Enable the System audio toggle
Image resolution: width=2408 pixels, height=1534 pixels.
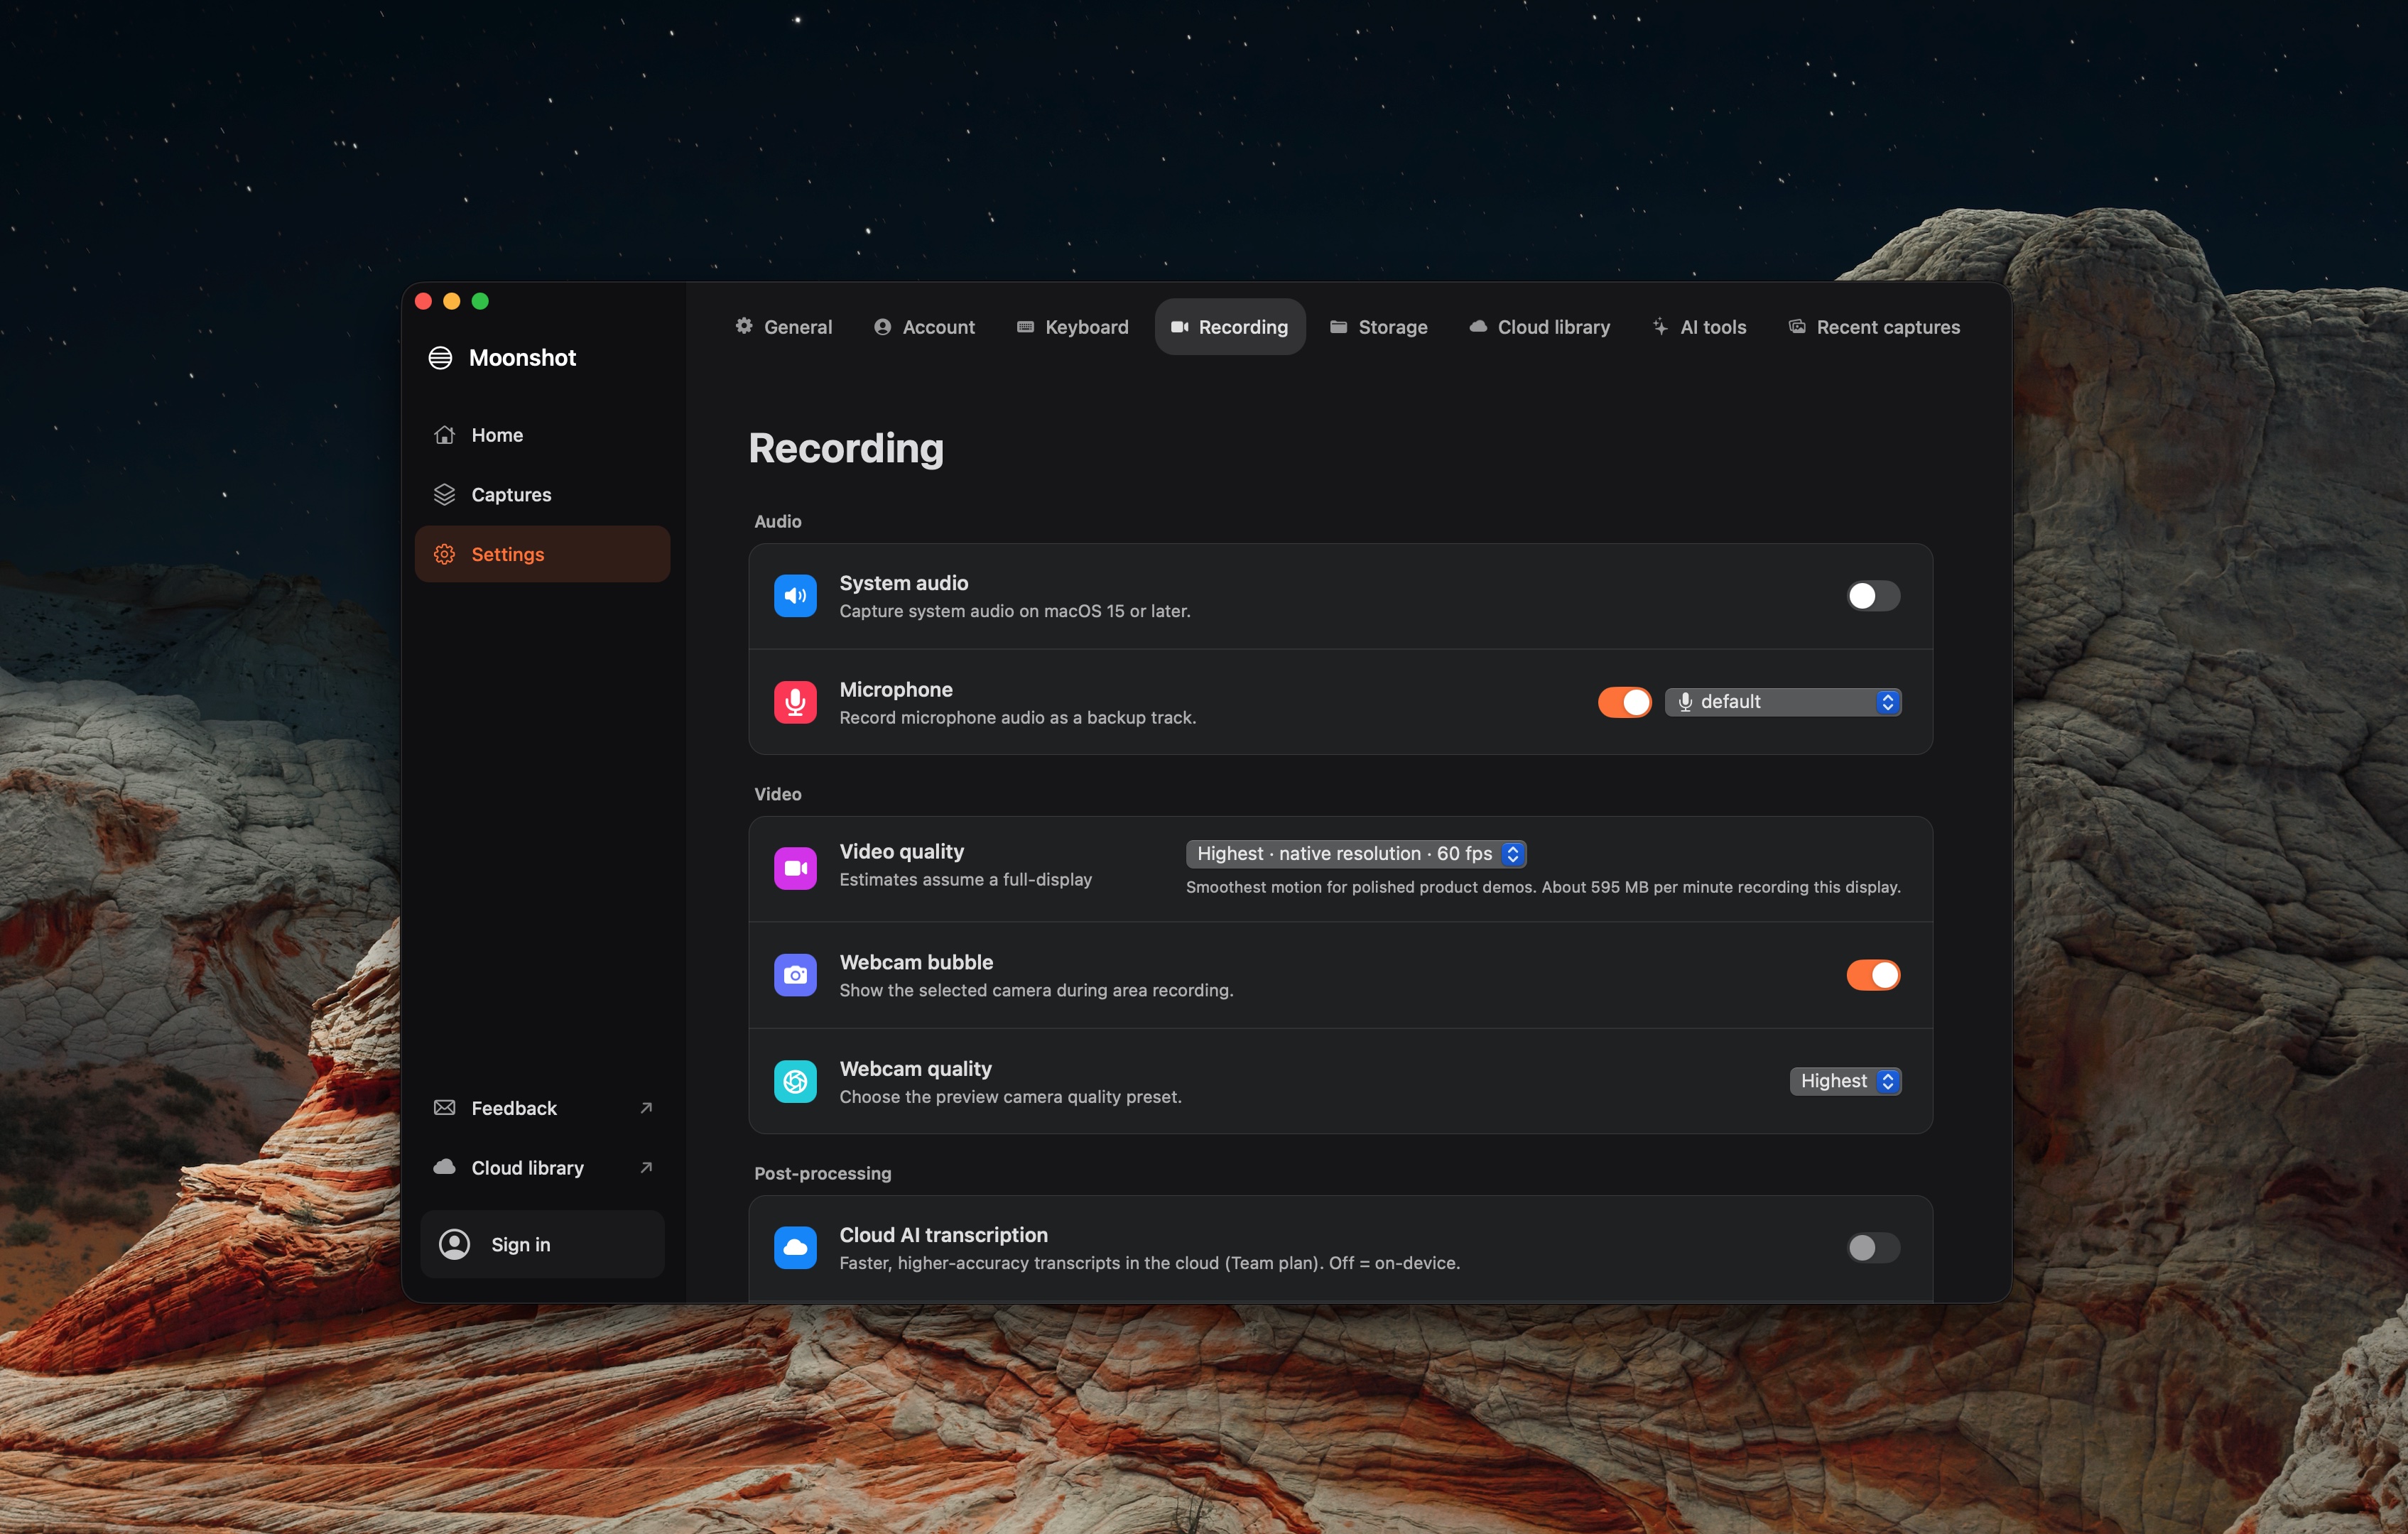coord(1873,596)
